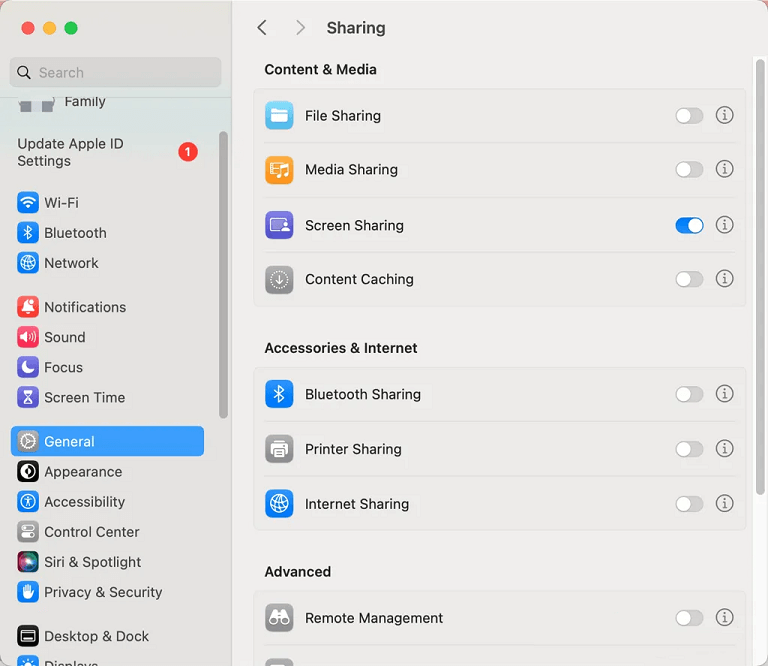This screenshot has height=666, width=768.
Task: Click the Internet Sharing globe icon
Action: click(x=279, y=504)
